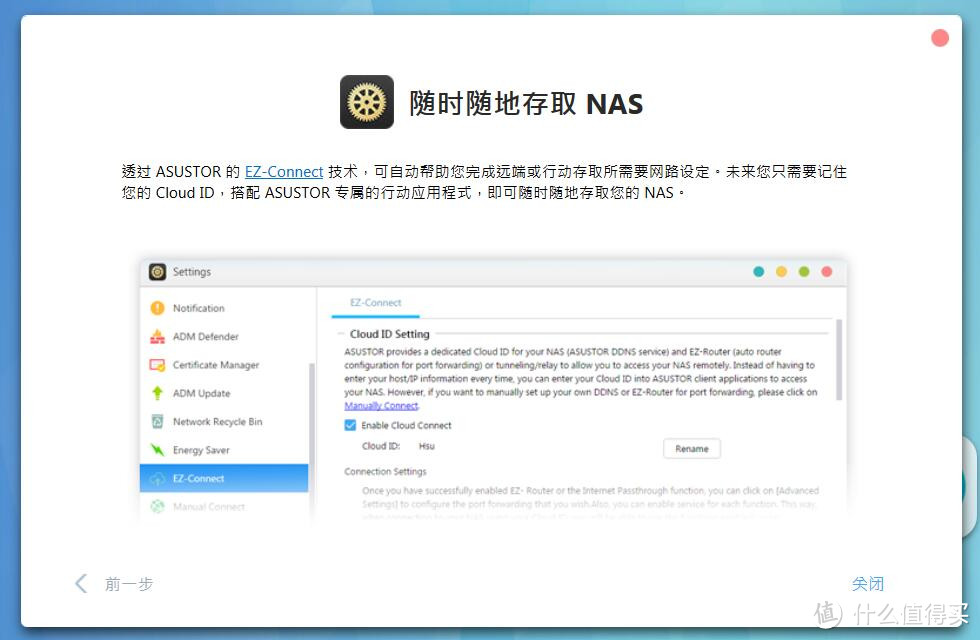The width and height of the screenshot is (980, 640).
Task: Click the Cloud ID value Hsu
Action: tap(427, 446)
